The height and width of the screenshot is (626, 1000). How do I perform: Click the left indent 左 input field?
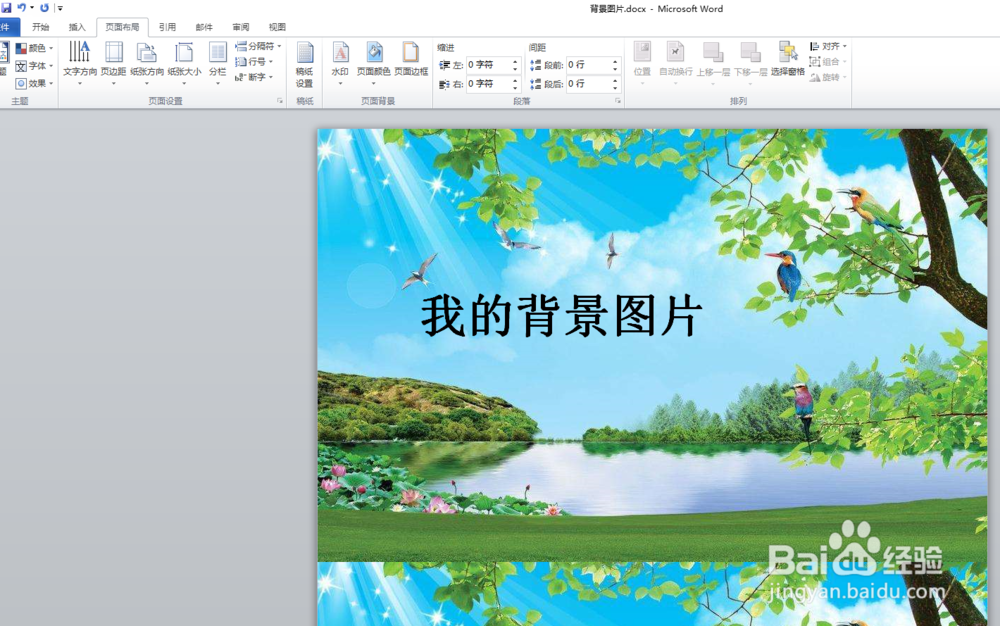[488, 65]
